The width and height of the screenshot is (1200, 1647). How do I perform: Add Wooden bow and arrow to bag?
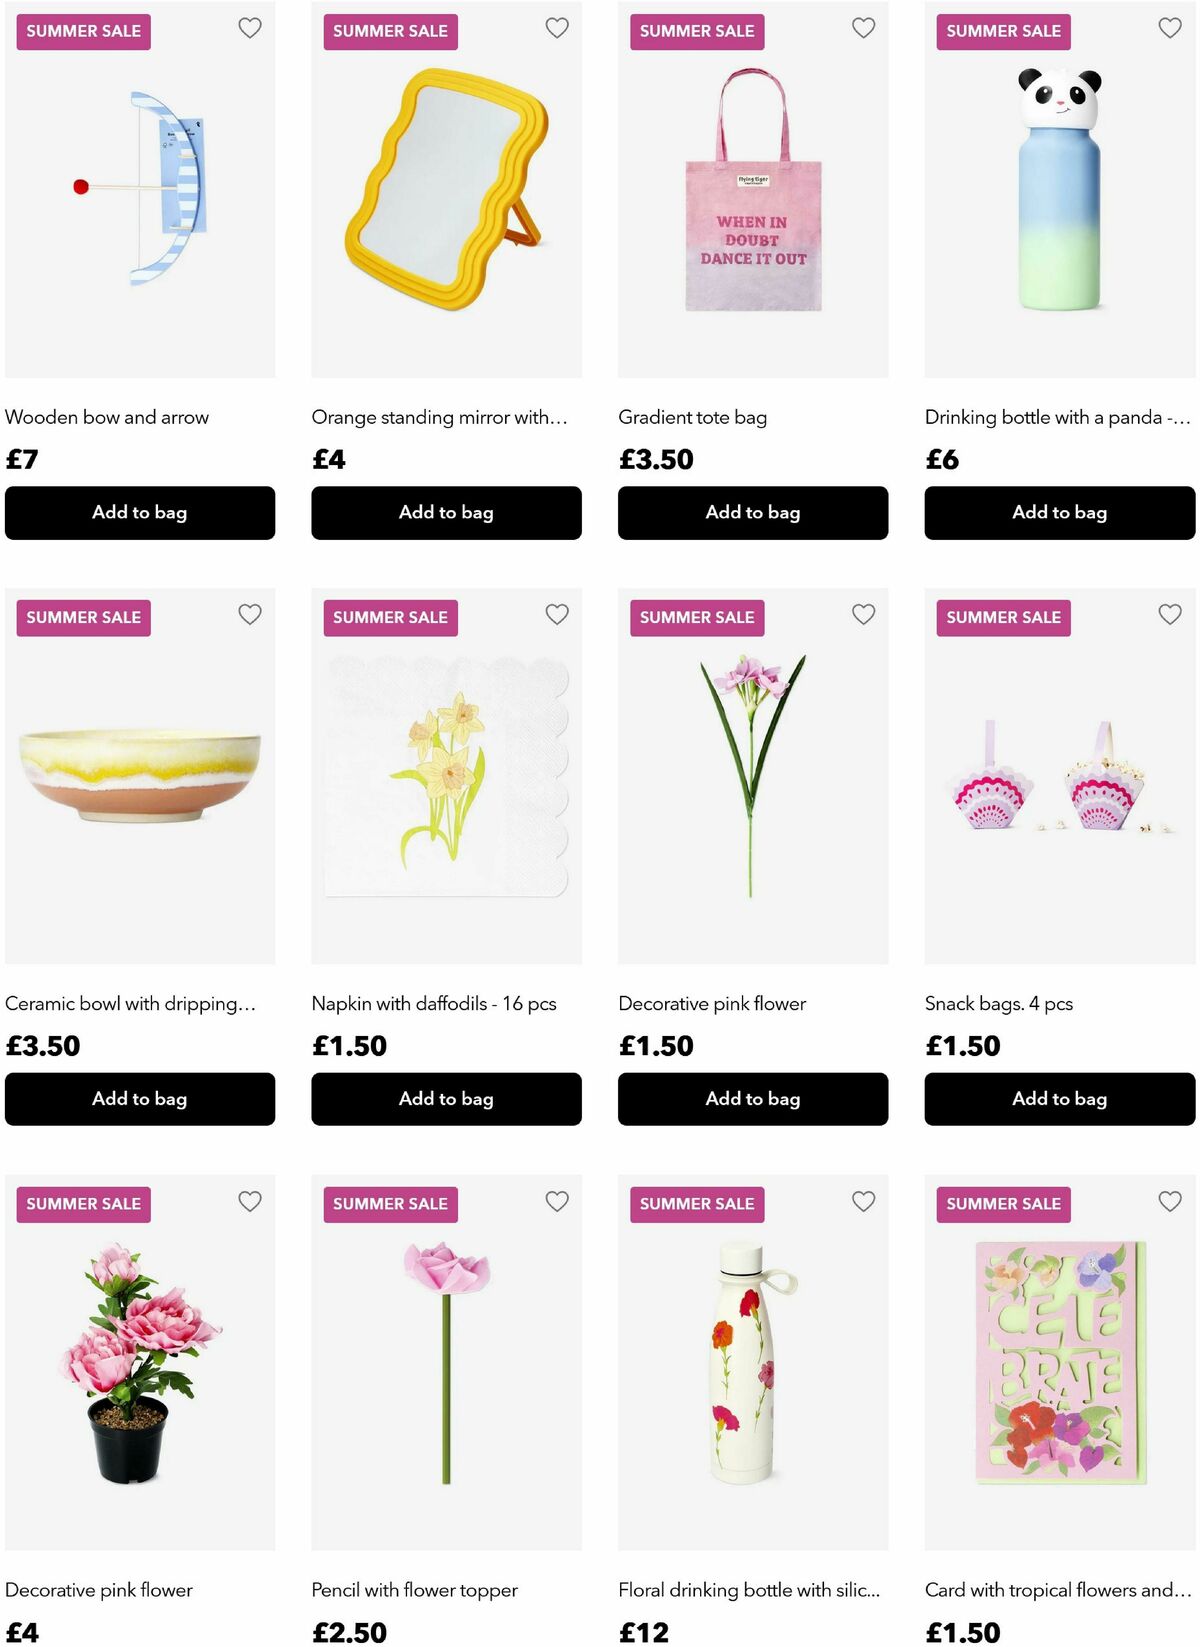[140, 513]
